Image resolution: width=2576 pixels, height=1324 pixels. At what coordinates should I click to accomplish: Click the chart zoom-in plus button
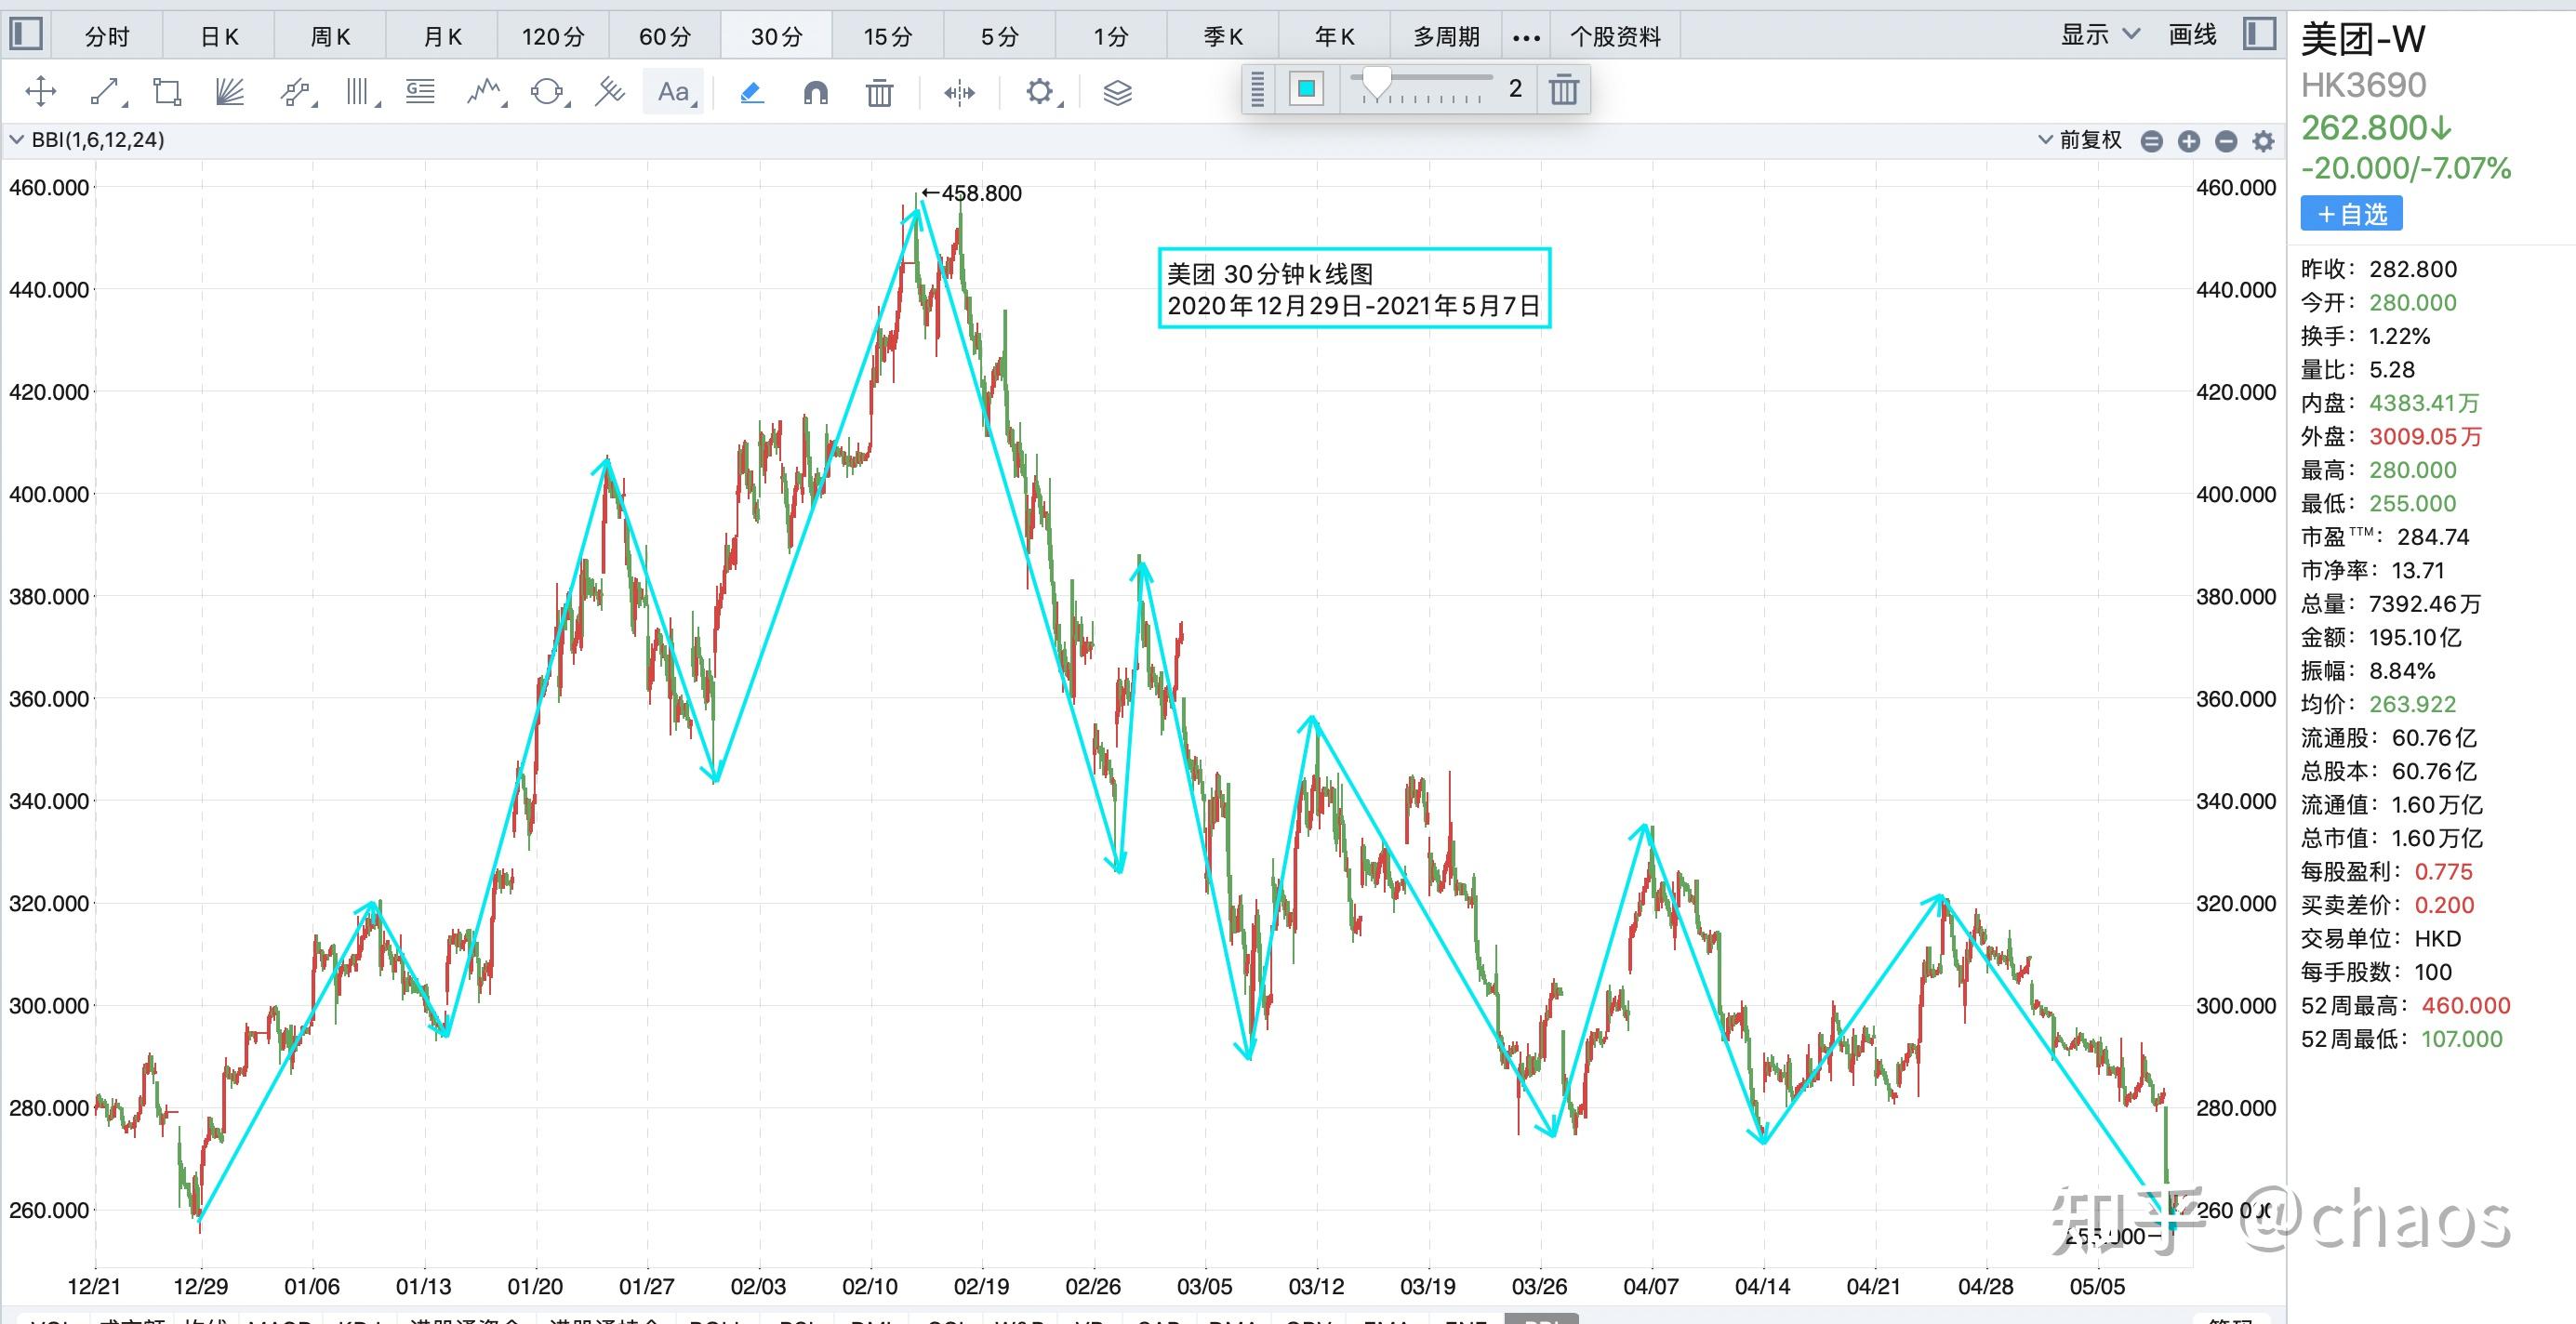(x=2189, y=141)
